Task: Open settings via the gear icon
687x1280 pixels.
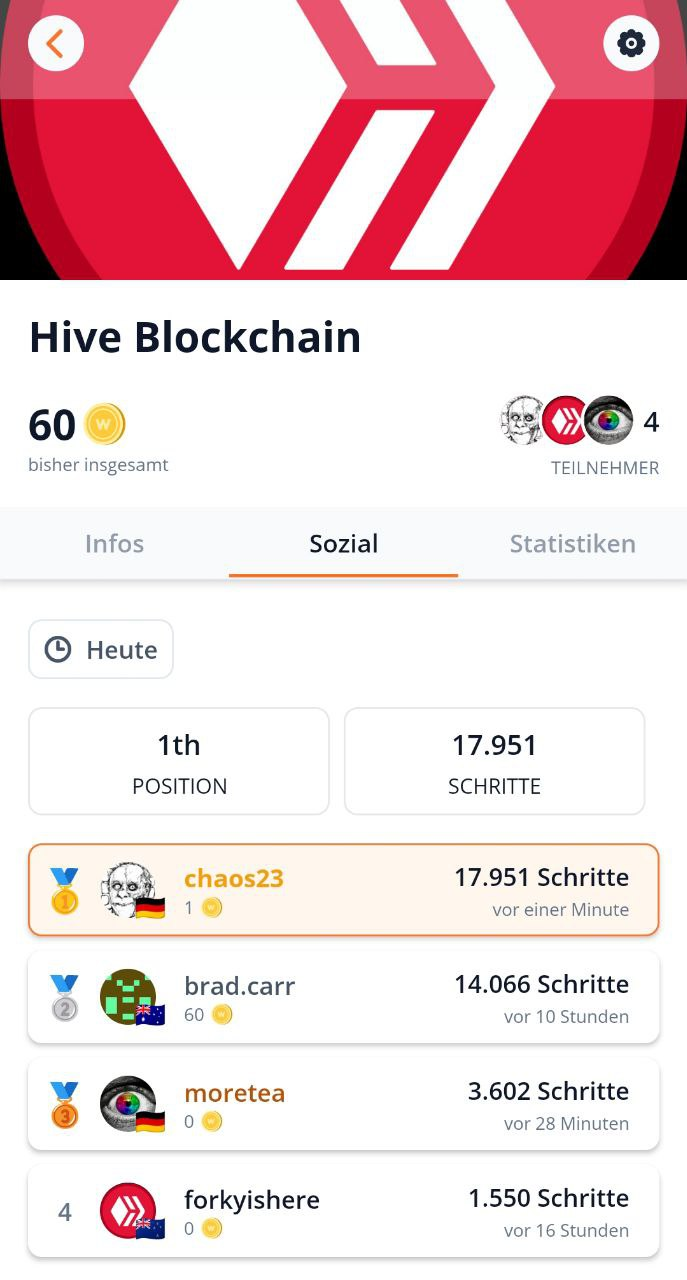Action: click(x=631, y=44)
